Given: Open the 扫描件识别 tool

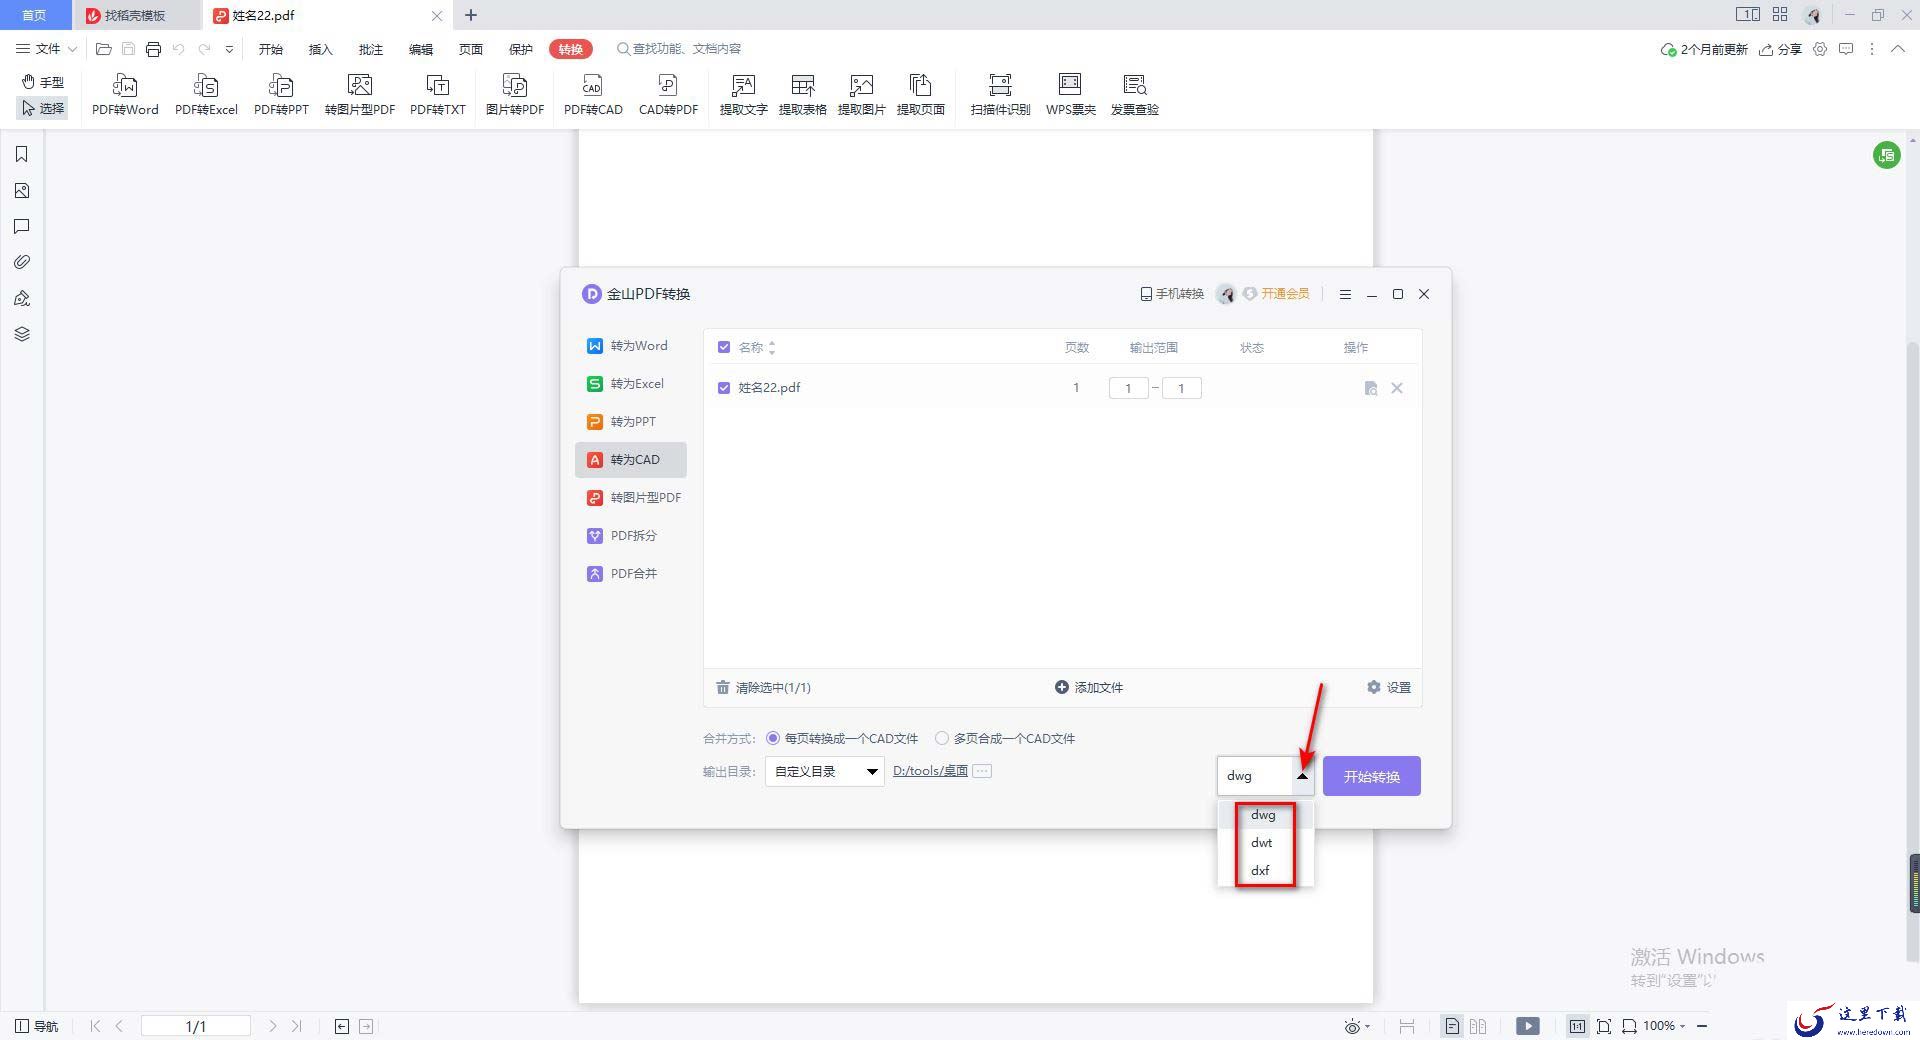Looking at the screenshot, I should pos(1000,95).
